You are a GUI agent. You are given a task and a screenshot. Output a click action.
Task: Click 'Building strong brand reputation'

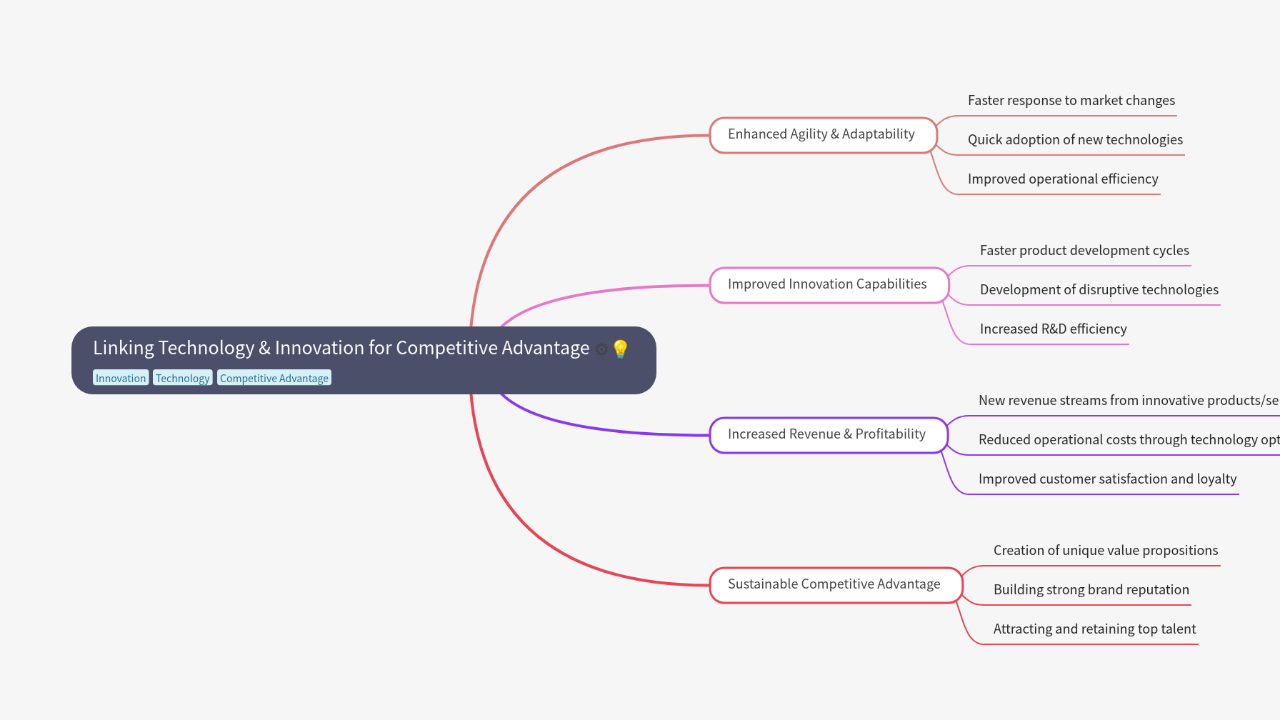click(1091, 589)
